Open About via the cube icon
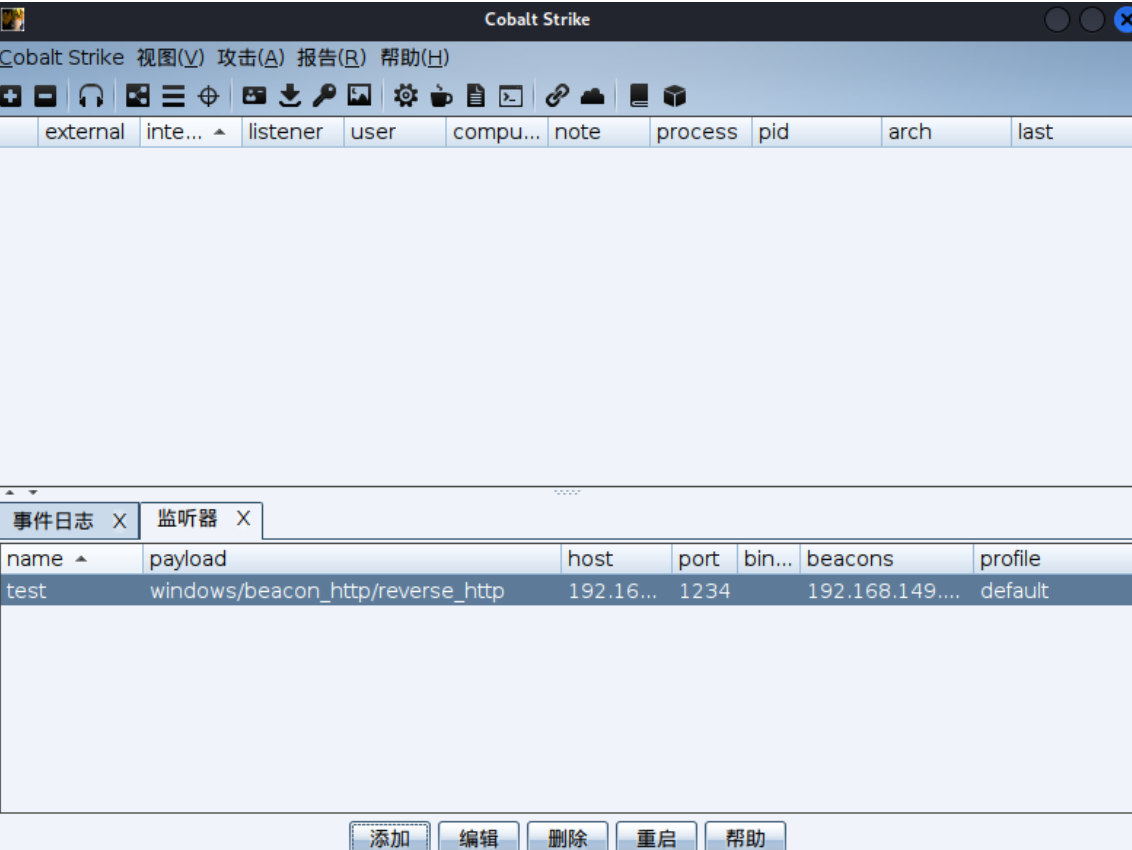Image resolution: width=1132 pixels, height=850 pixels. click(674, 96)
